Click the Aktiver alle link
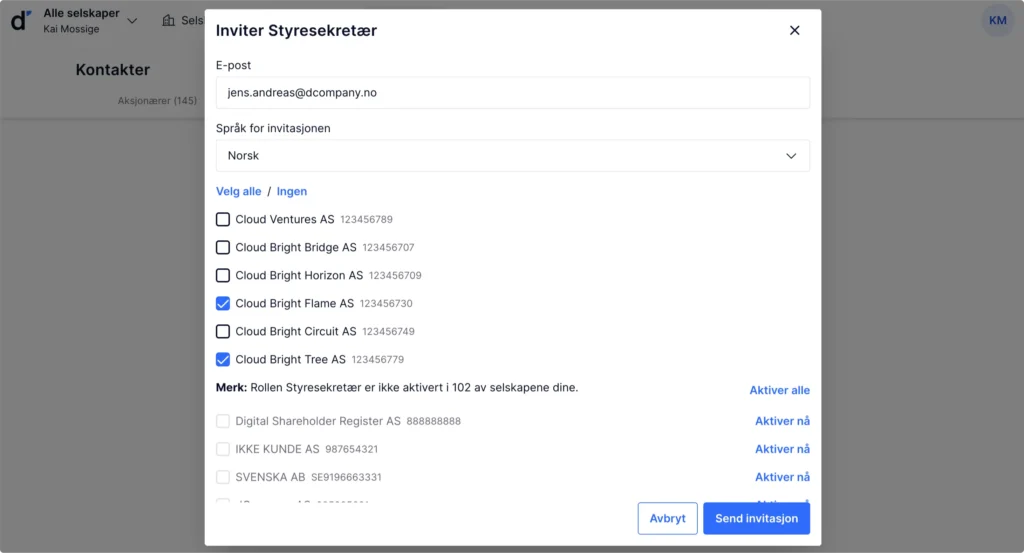The image size is (1024, 553). coord(779,390)
